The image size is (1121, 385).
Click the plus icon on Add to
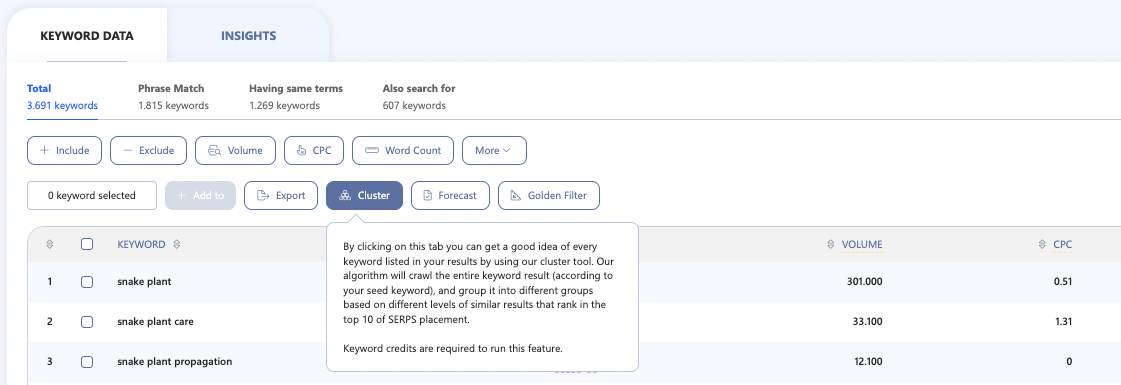tap(182, 196)
